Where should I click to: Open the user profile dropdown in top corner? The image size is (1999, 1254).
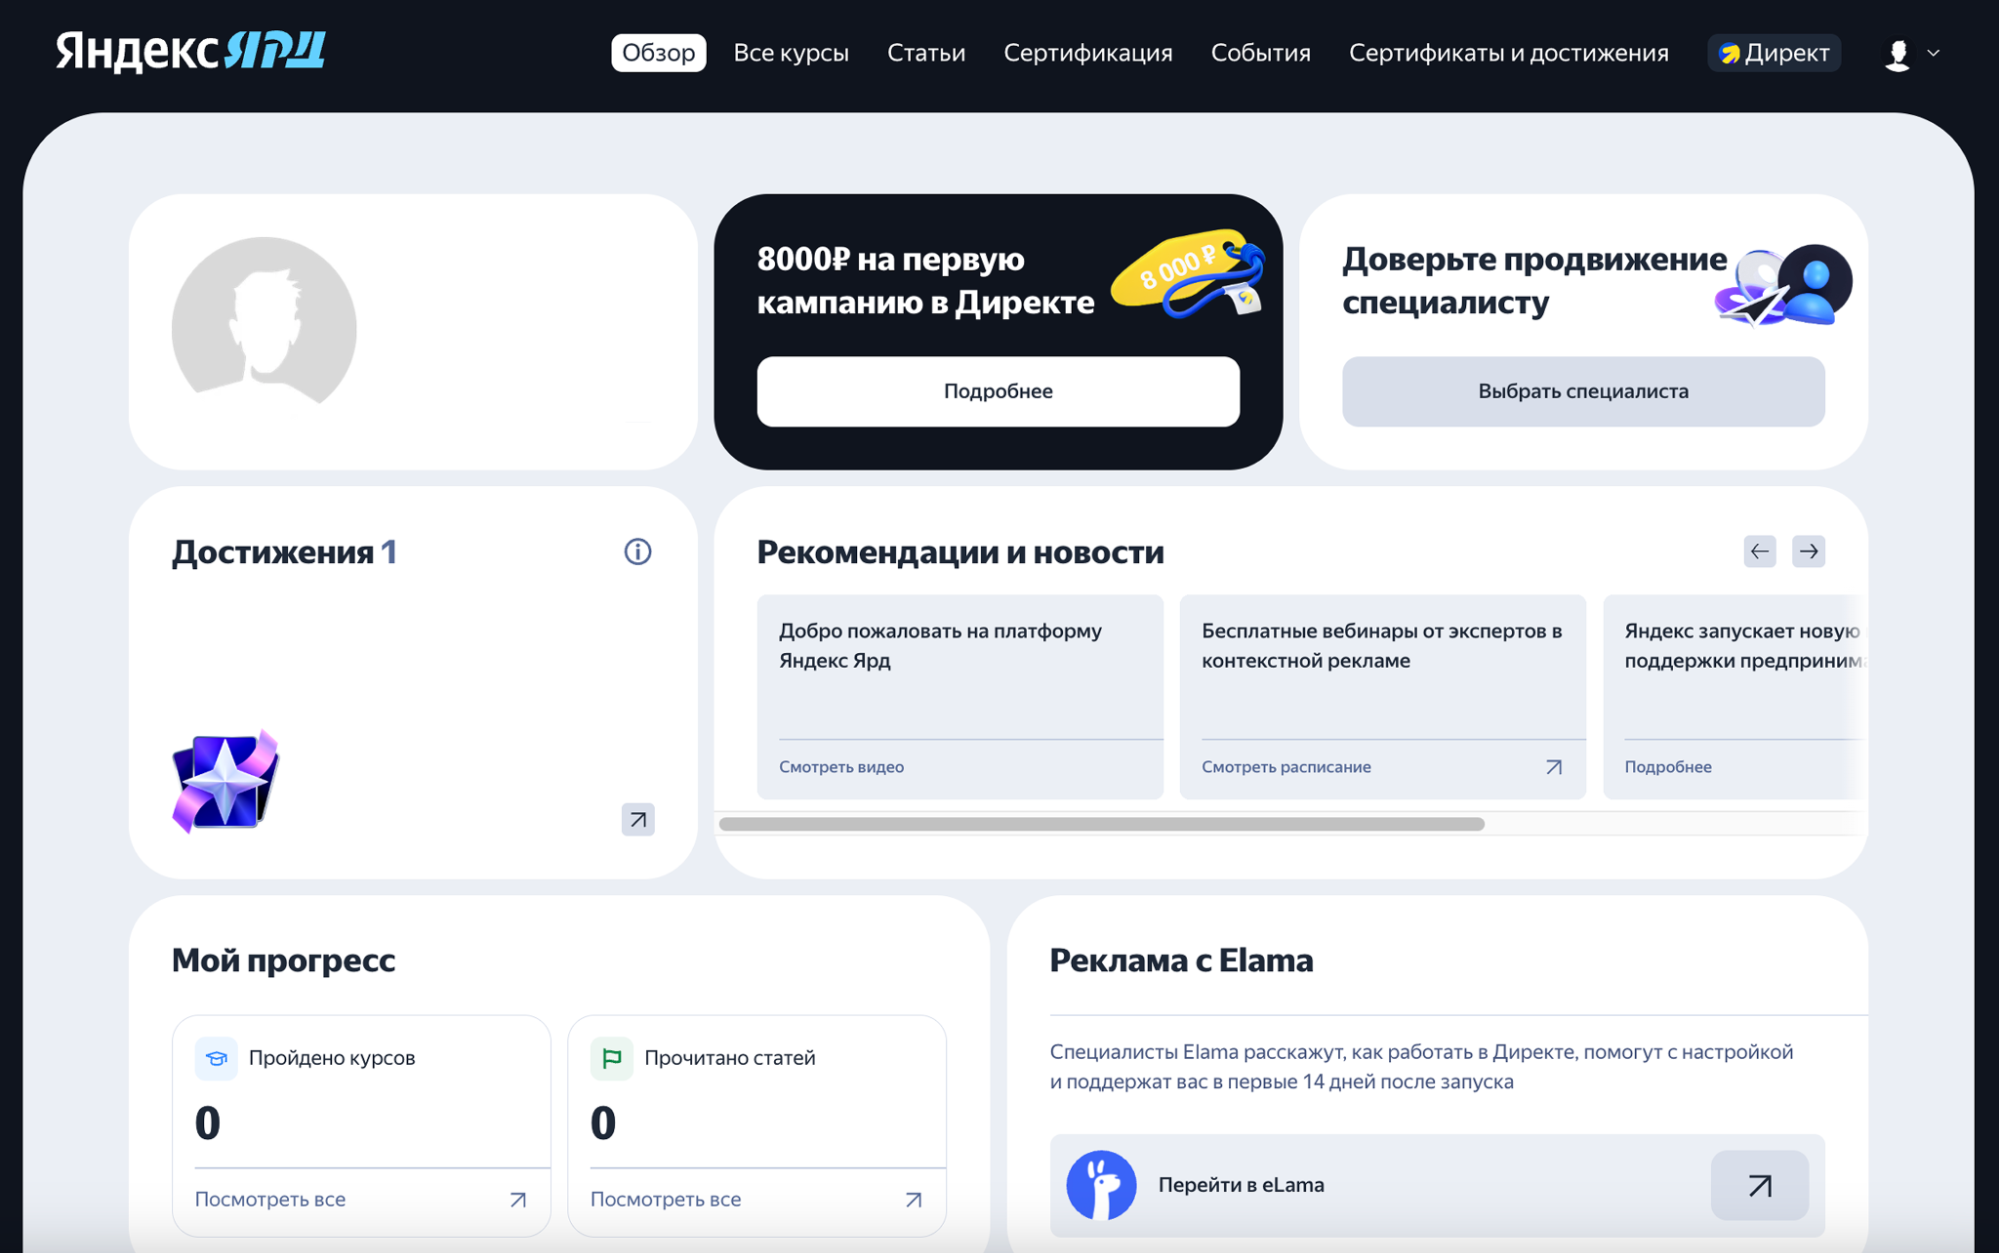[x=1909, y=53]
